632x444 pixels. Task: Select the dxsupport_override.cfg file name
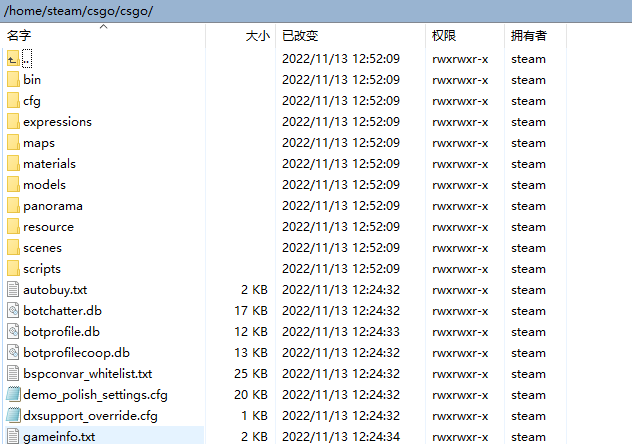click(90, 415)
